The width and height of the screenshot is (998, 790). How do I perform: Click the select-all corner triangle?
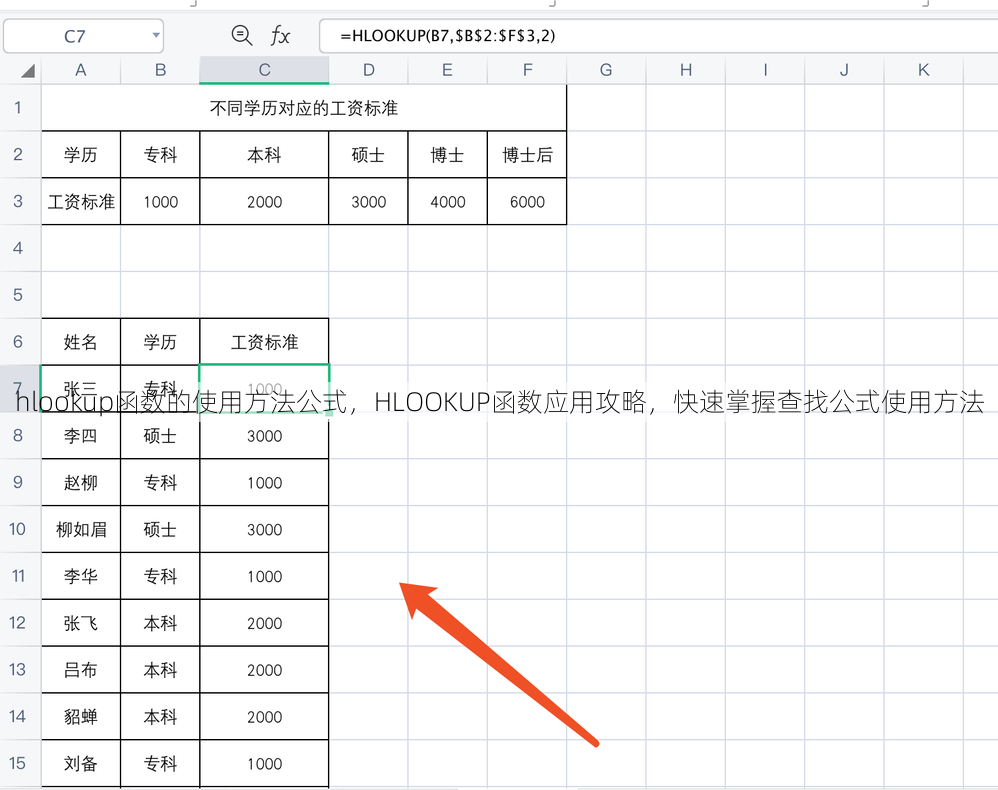27,71
